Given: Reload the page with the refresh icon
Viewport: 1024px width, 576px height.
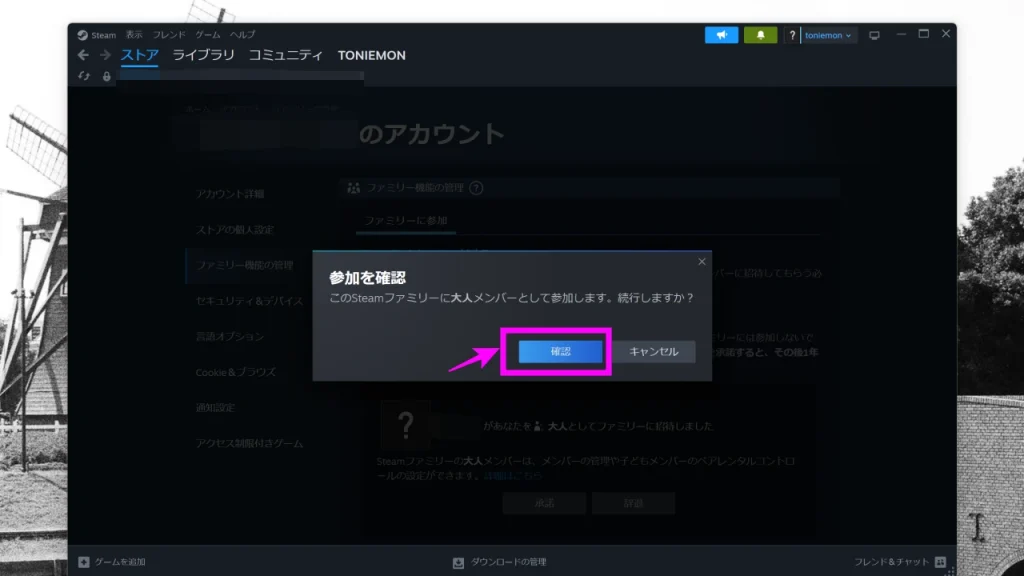Looking at the screenshot, I should click(x=84, y=76).
